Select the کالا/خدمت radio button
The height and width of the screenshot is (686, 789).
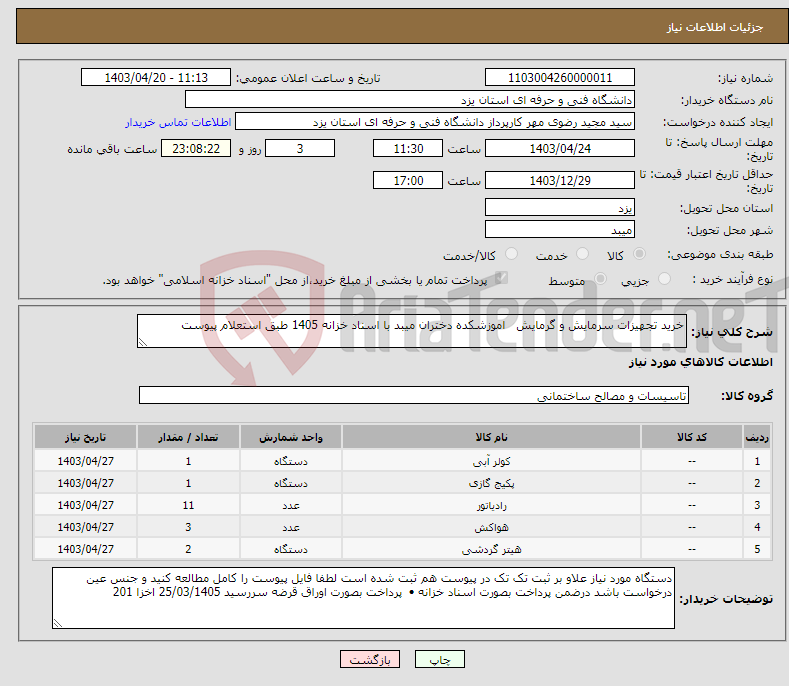click(511, 254)
